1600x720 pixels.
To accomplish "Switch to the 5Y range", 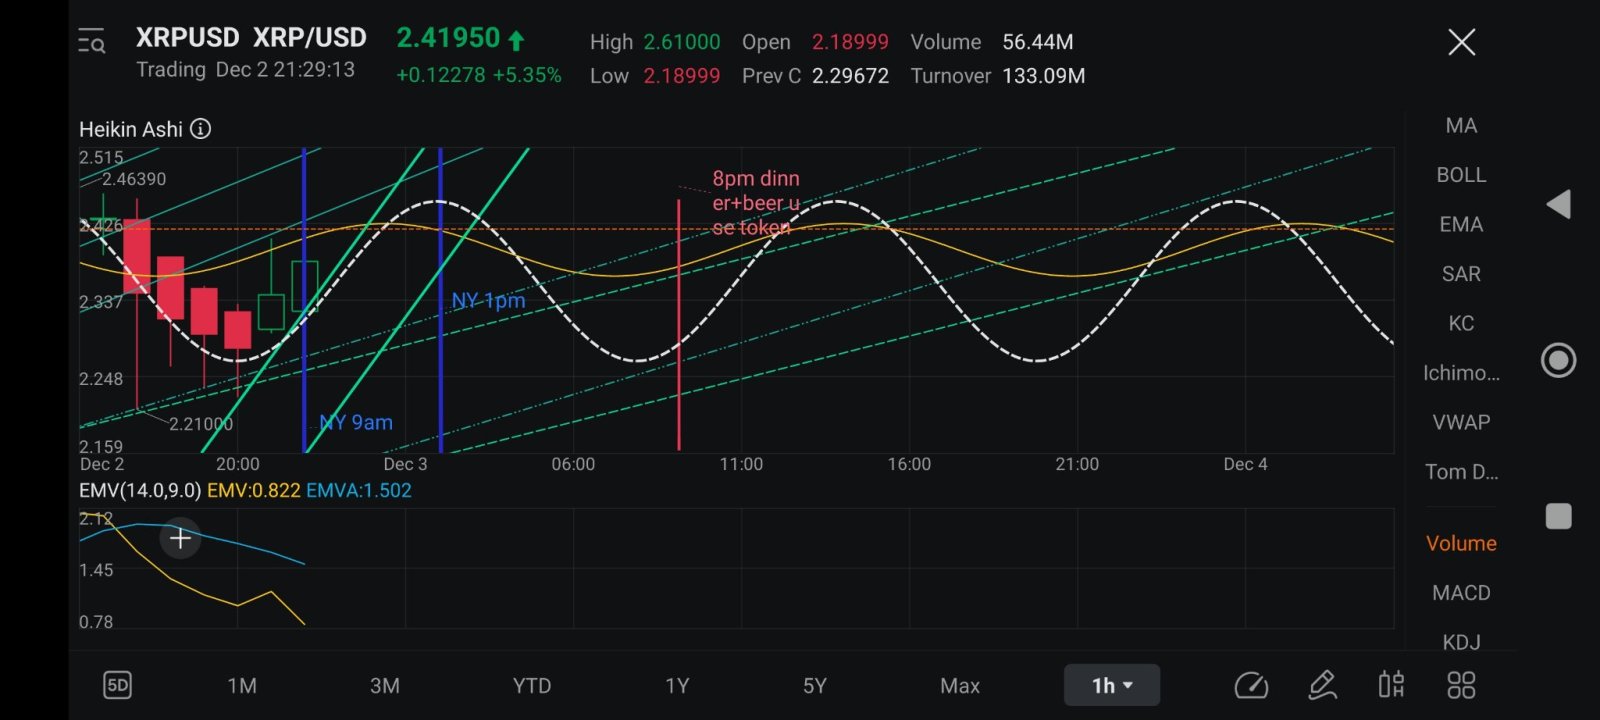I will click(x=815, y=685).
